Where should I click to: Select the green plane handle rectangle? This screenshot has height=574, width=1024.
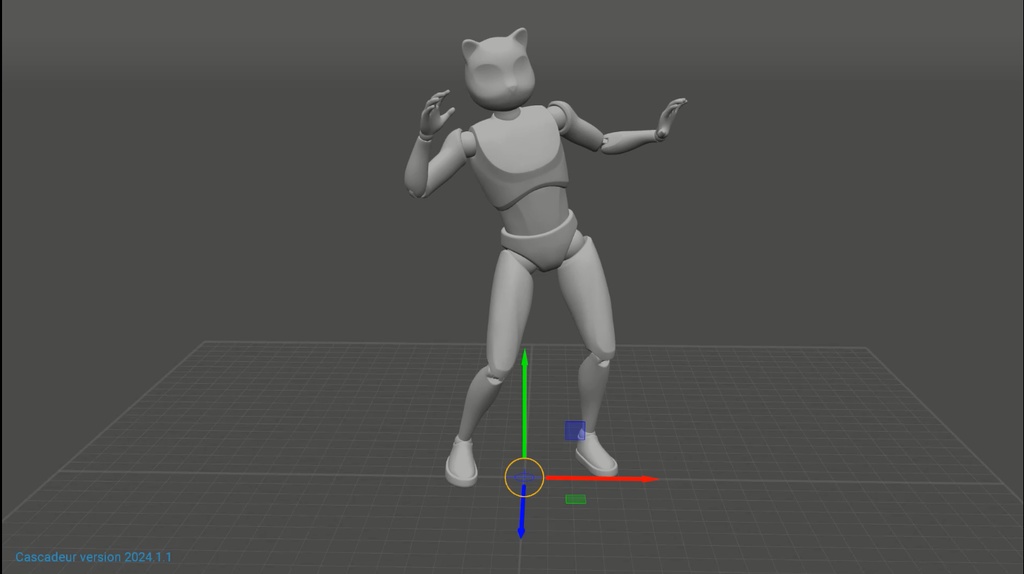(575, 500)
